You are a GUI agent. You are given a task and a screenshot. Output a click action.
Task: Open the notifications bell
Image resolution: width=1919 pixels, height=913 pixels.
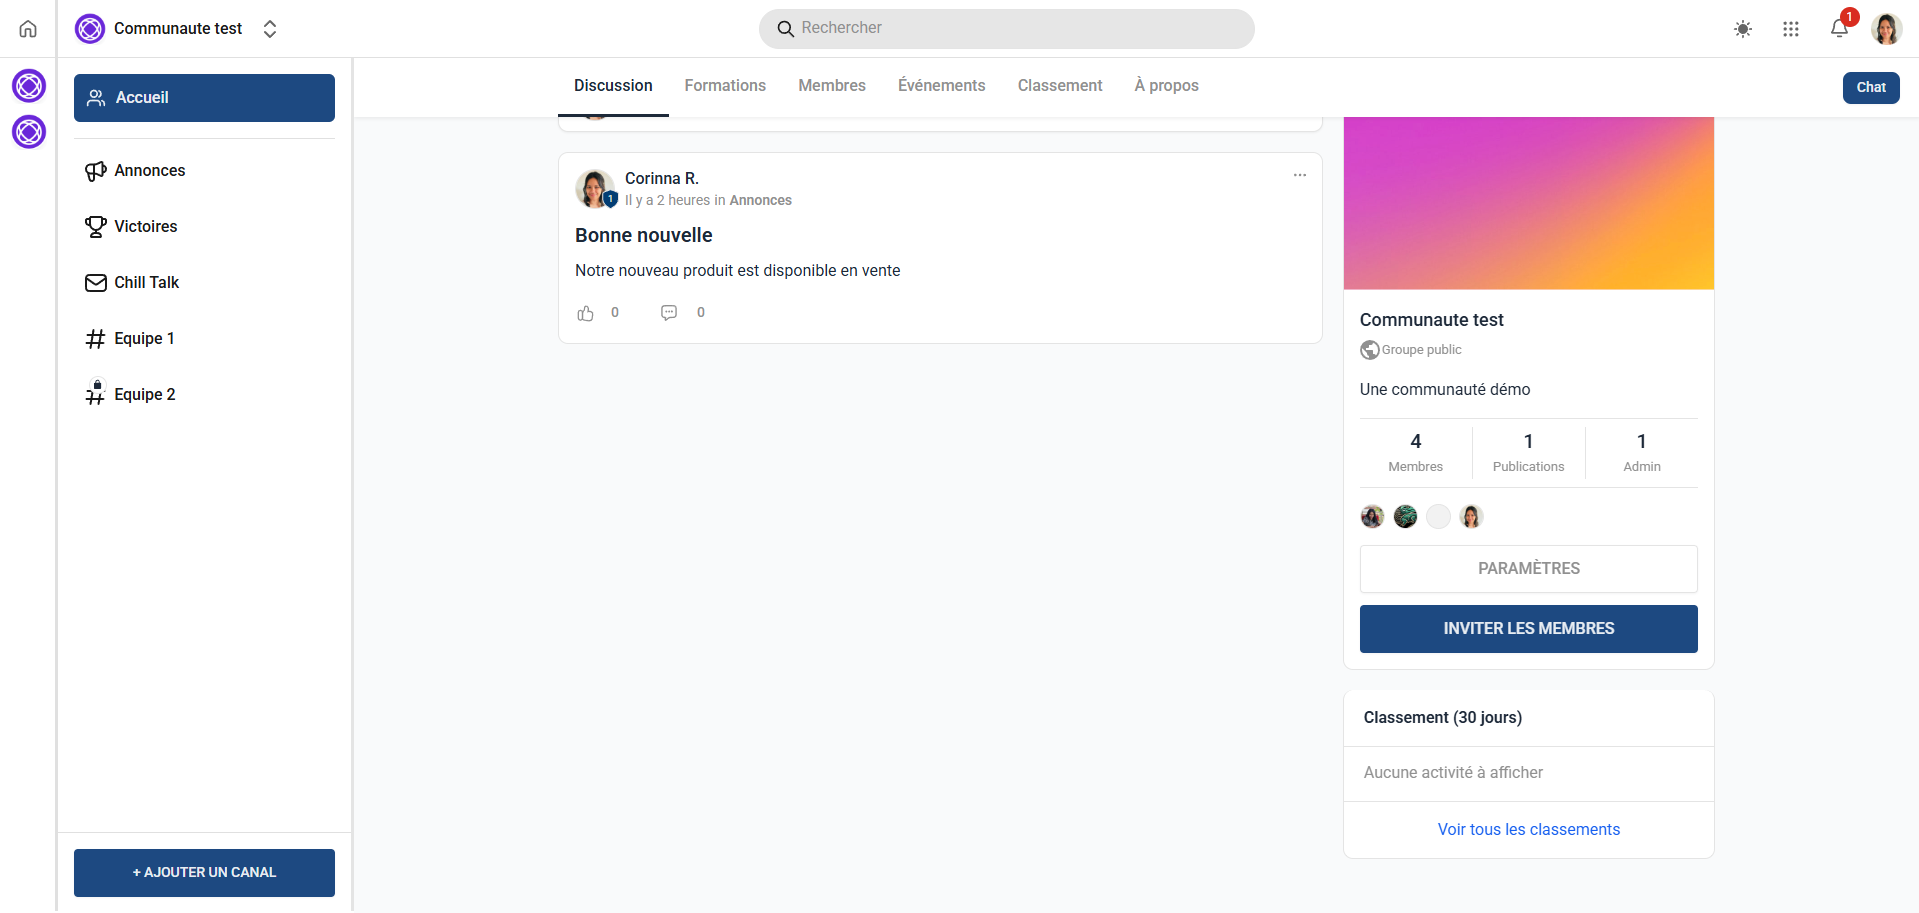coord(1839,29)
